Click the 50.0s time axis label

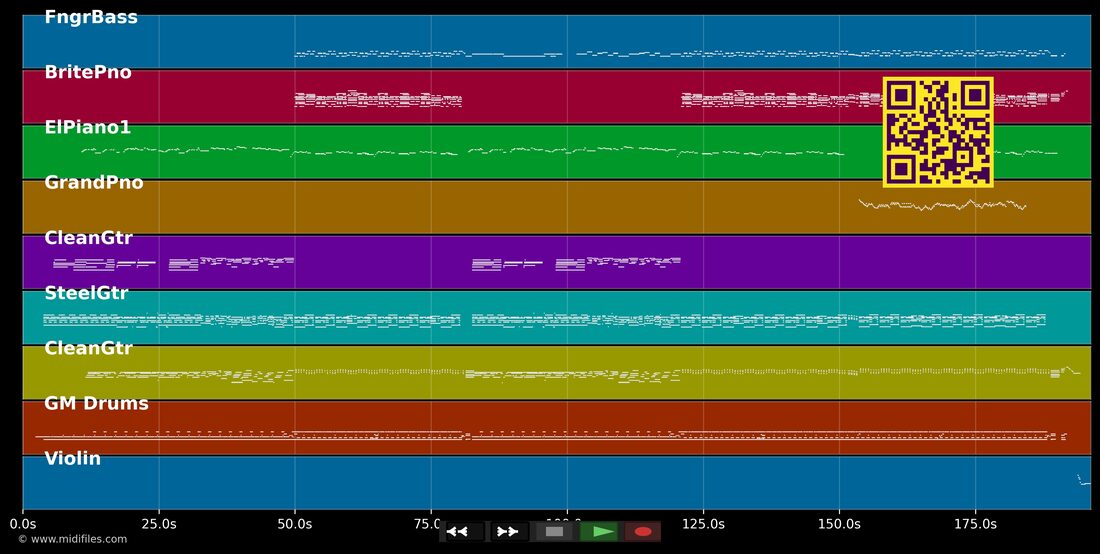(x=295, y=524)
